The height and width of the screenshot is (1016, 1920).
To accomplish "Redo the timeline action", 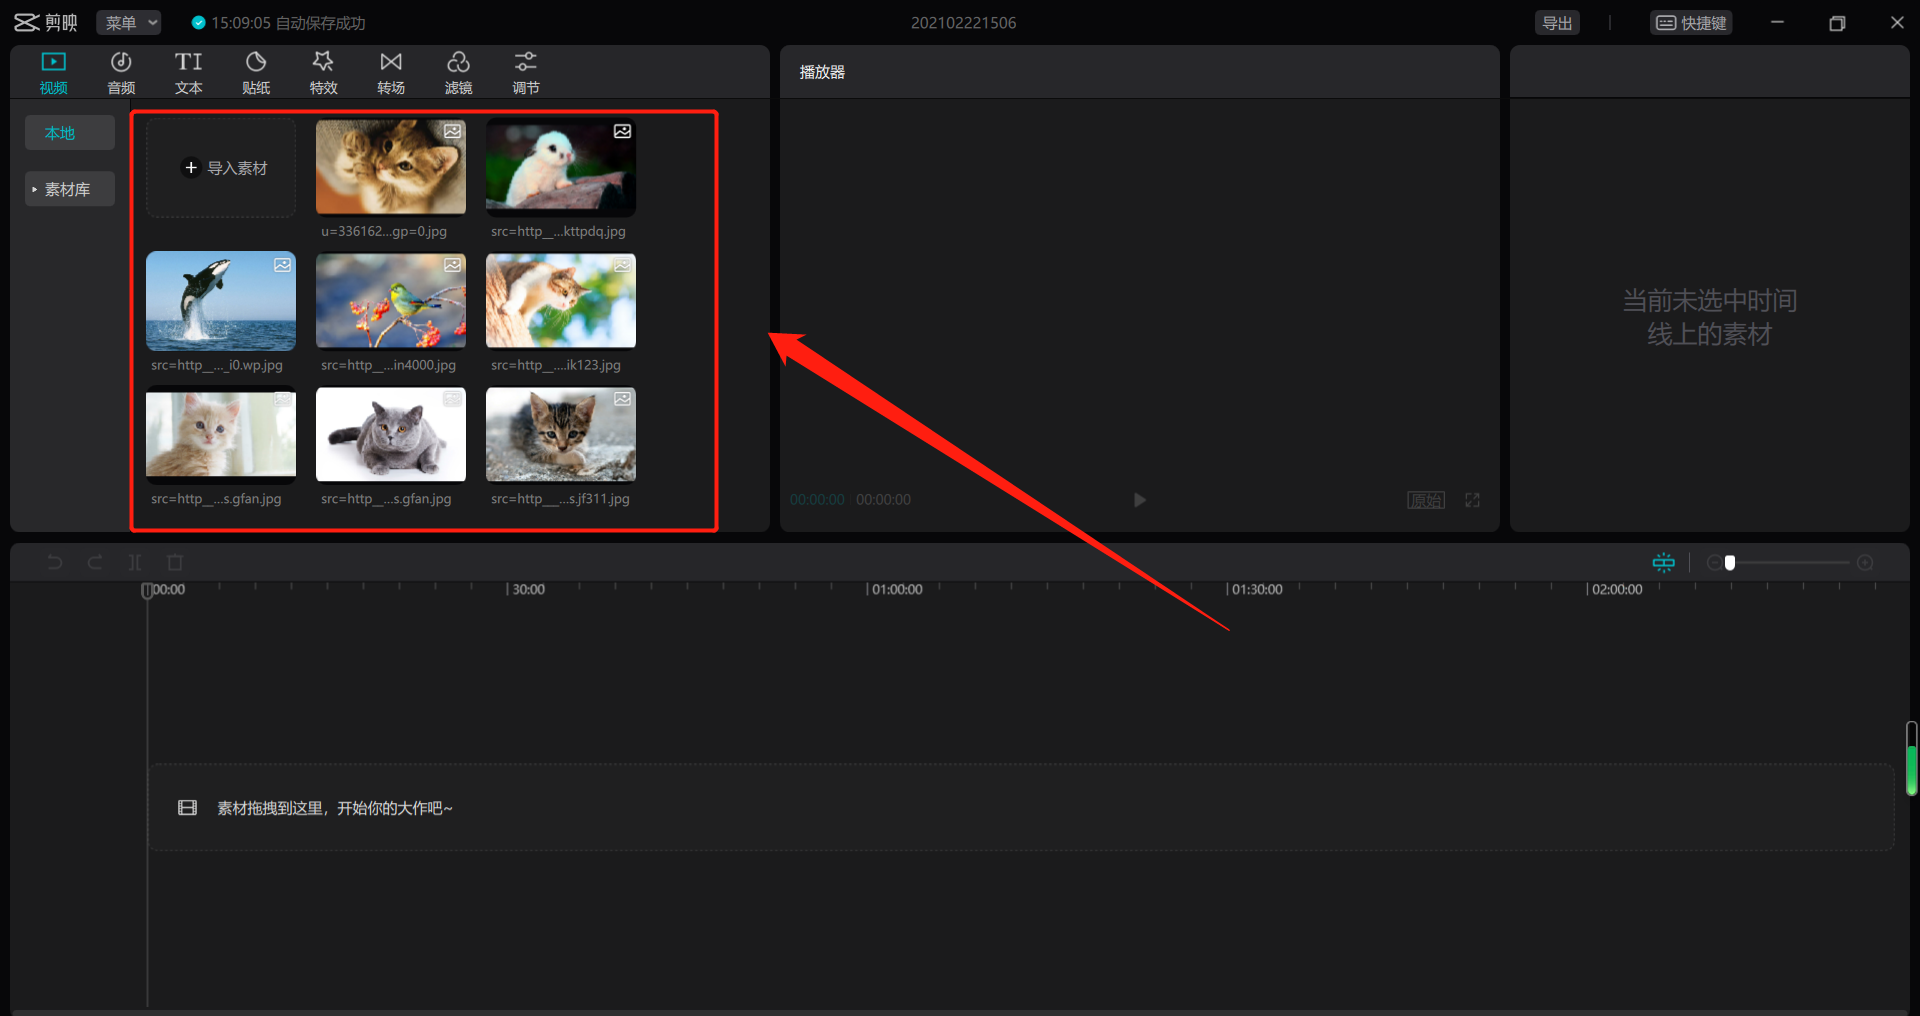I will tap(95, 563).
